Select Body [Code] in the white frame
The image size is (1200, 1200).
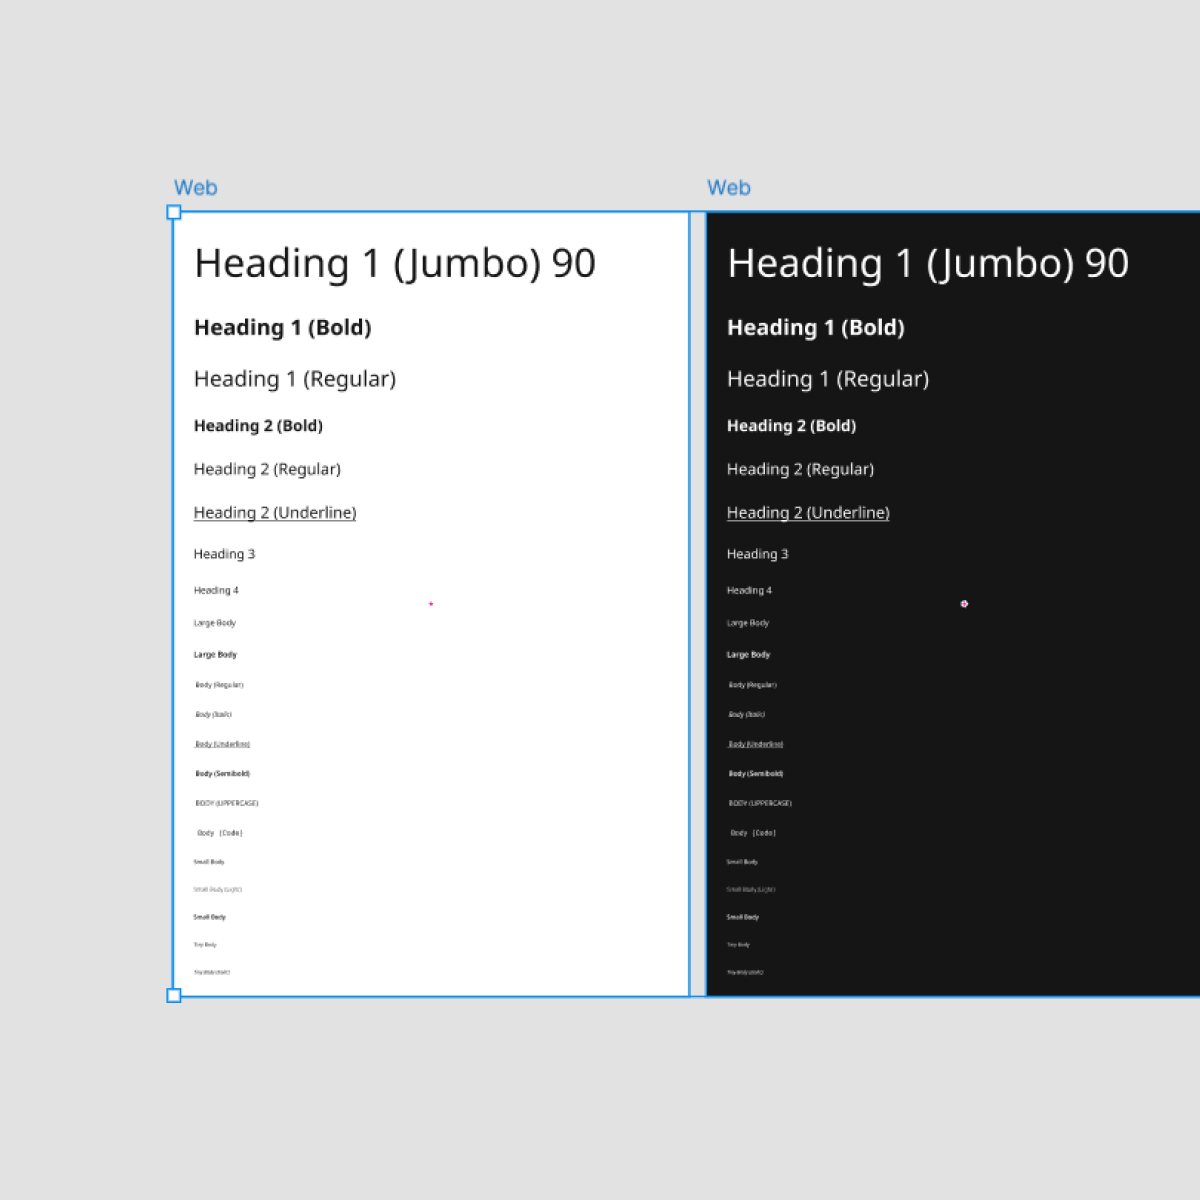[220, 833]
